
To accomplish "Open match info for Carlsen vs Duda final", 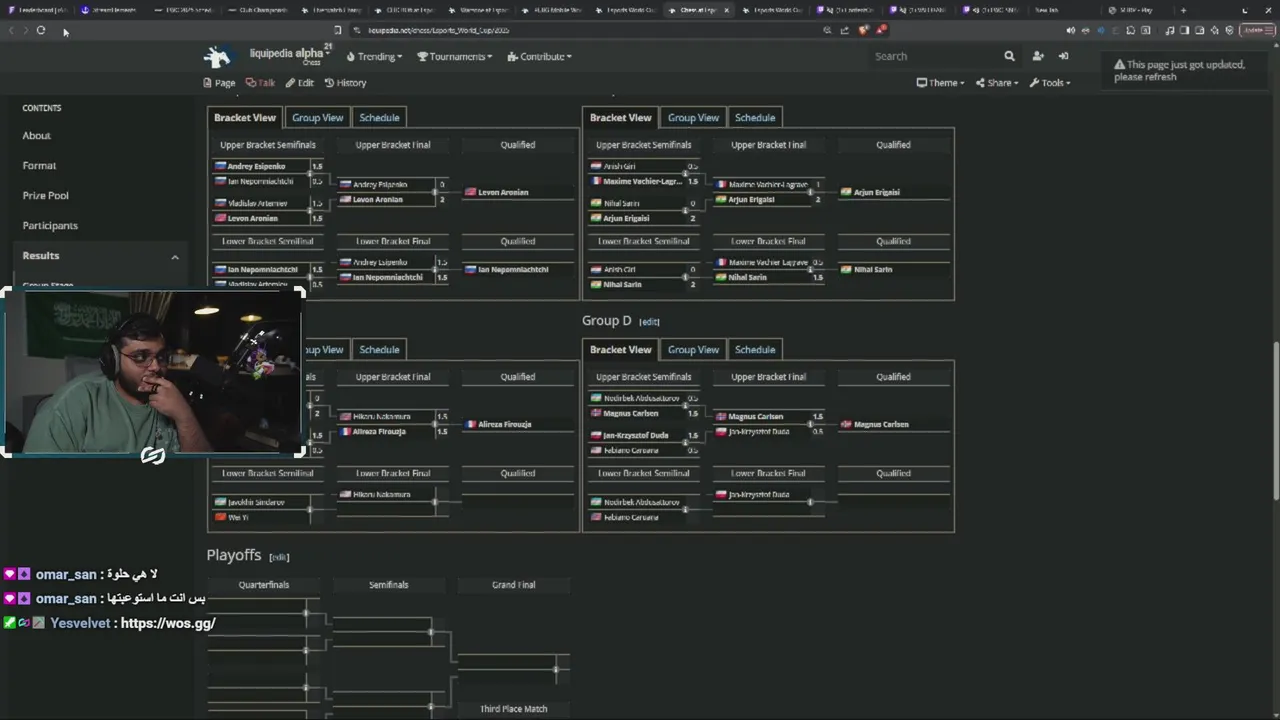I will point(811,424).
